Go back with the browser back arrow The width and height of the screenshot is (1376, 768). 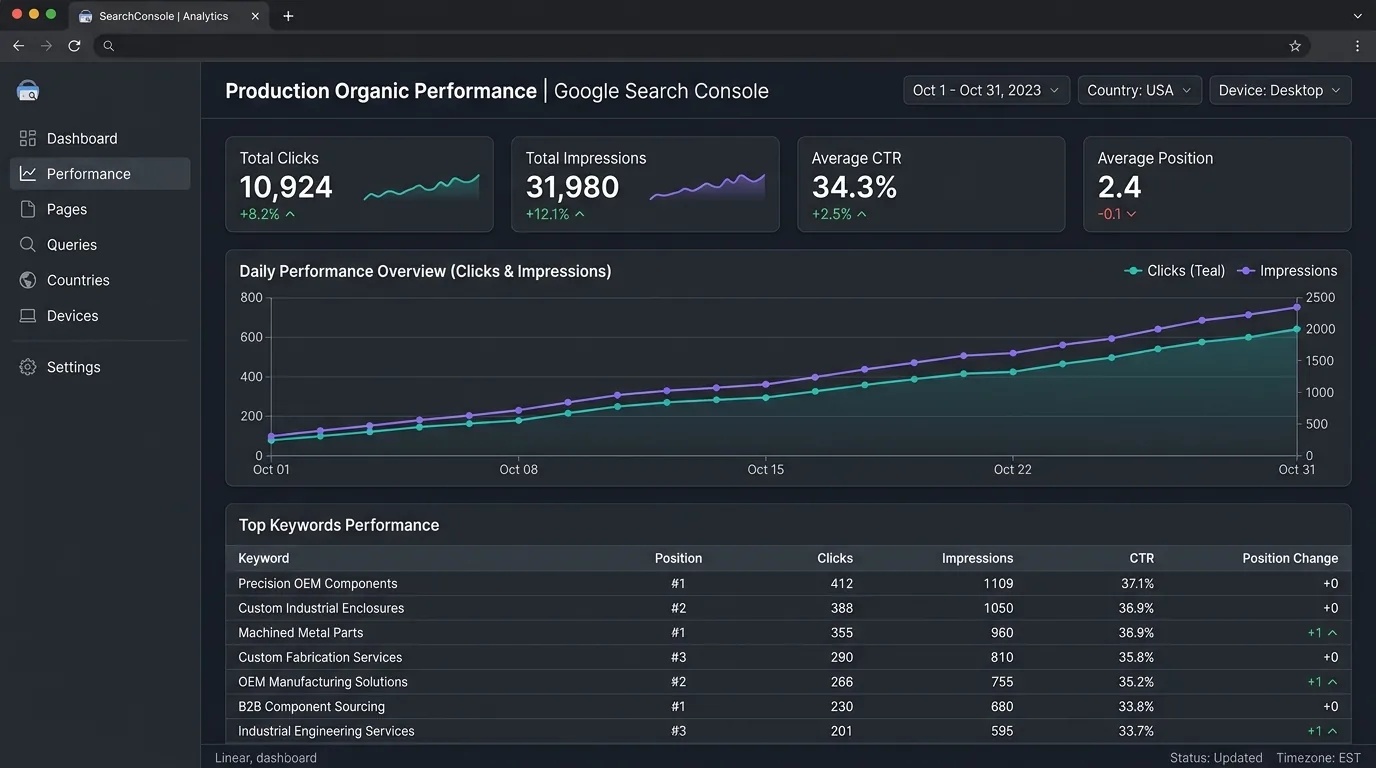[18, 46]
